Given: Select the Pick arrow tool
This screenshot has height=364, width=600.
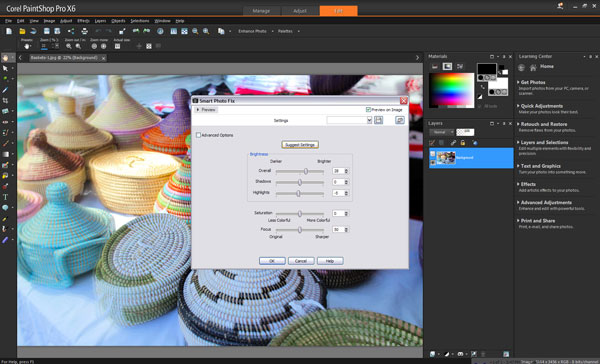Looking at the screenshot, I should click(x=5, y=68).
